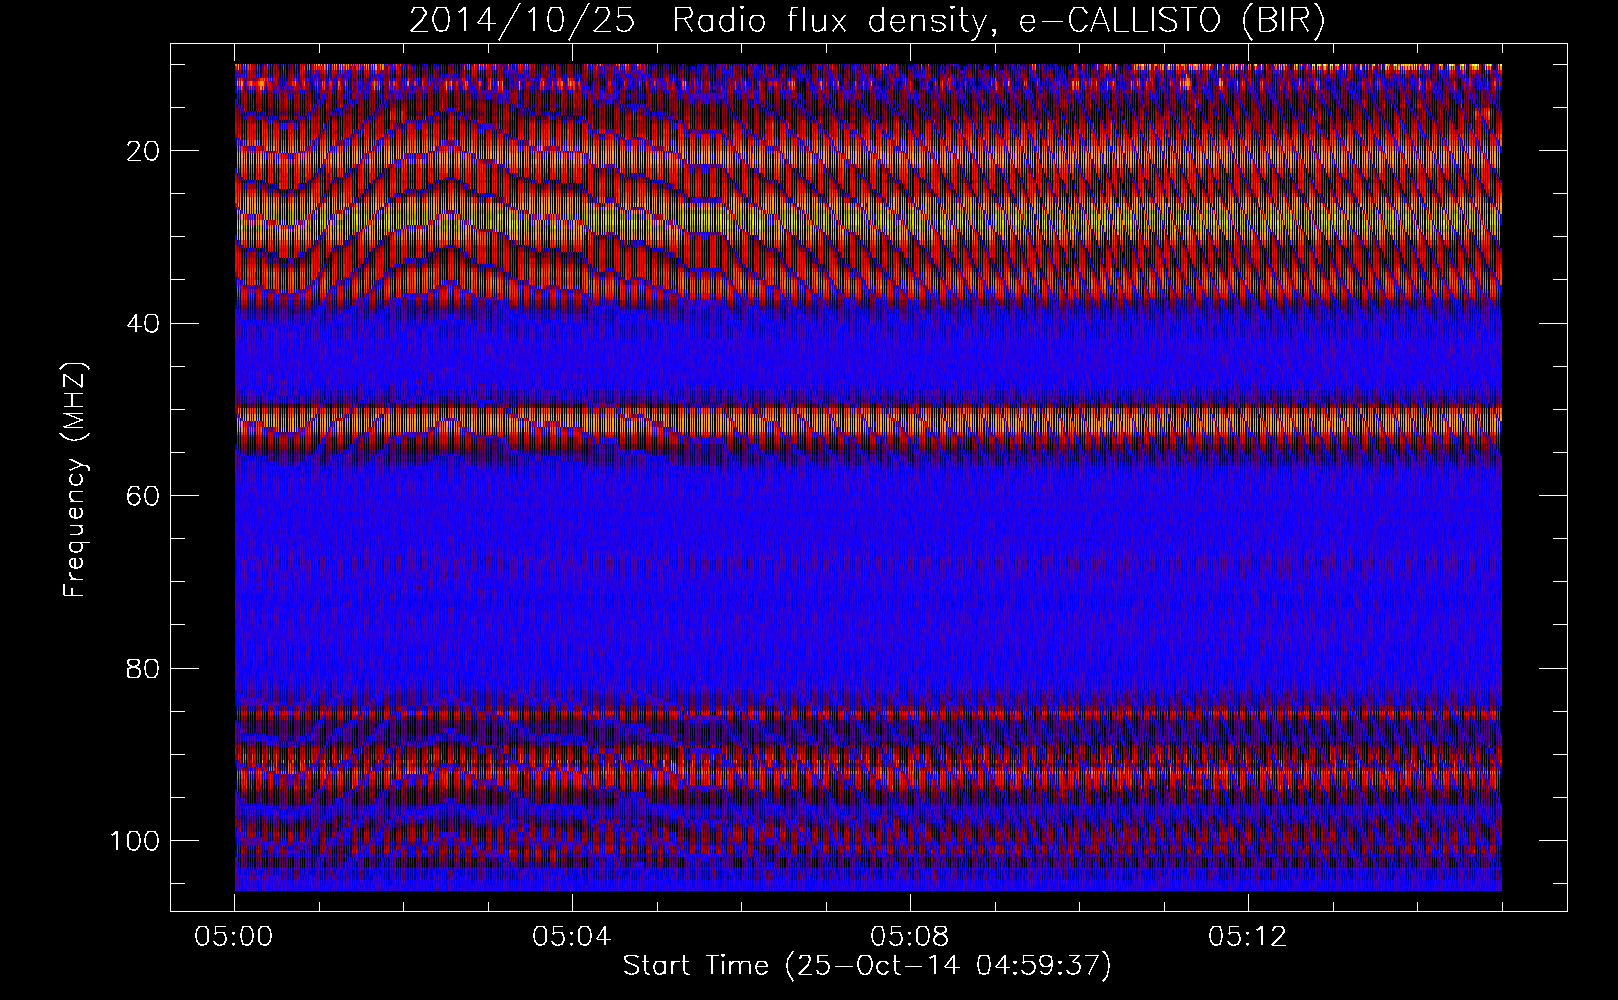
Task: Click the plot title '2014/10/25 Radio flux density'
Action: click(x=867, y=21)
